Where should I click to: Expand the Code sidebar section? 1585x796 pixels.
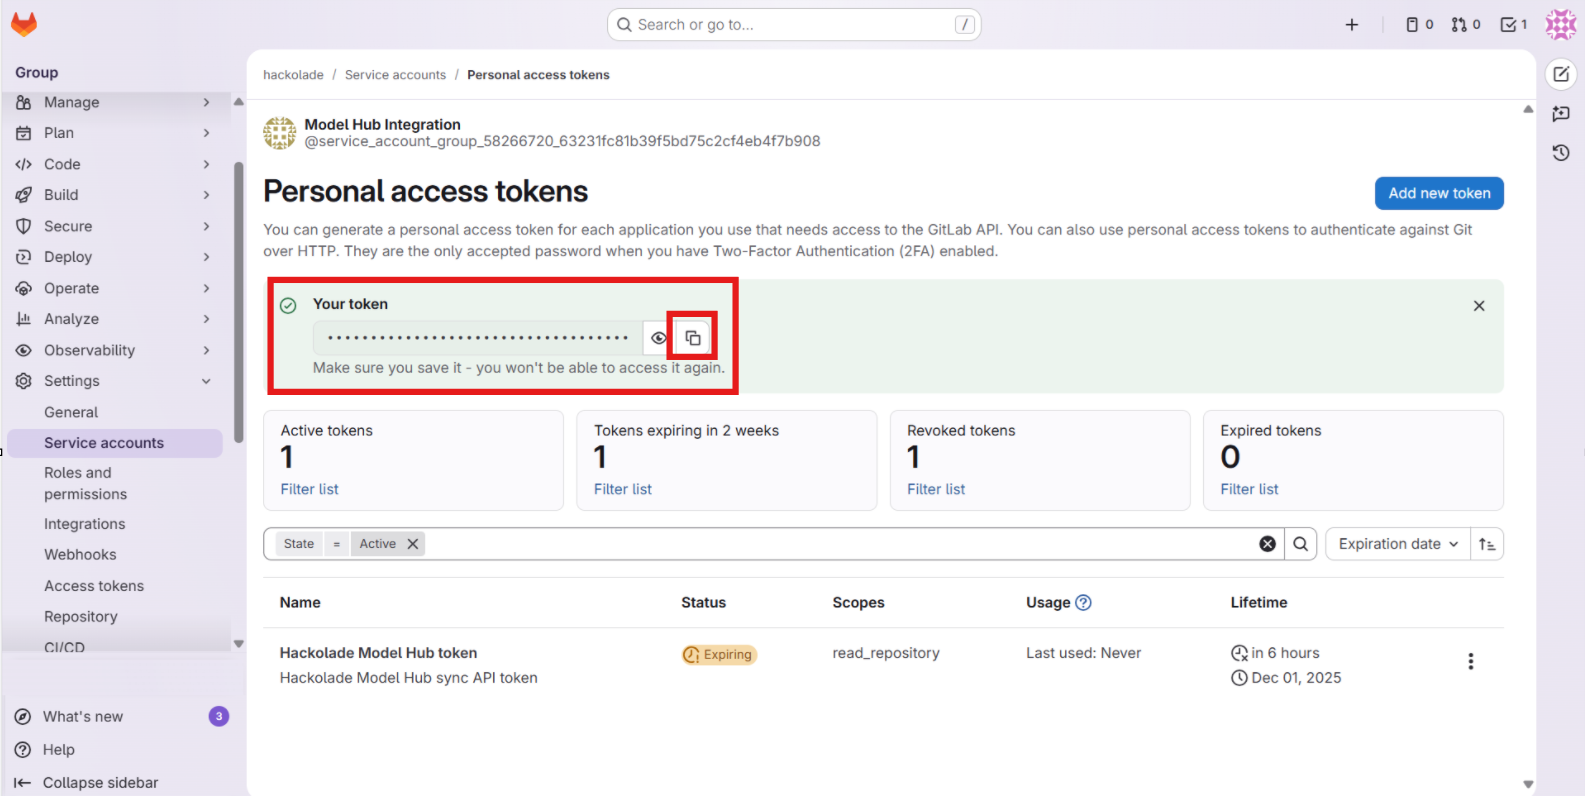point(115,164)
